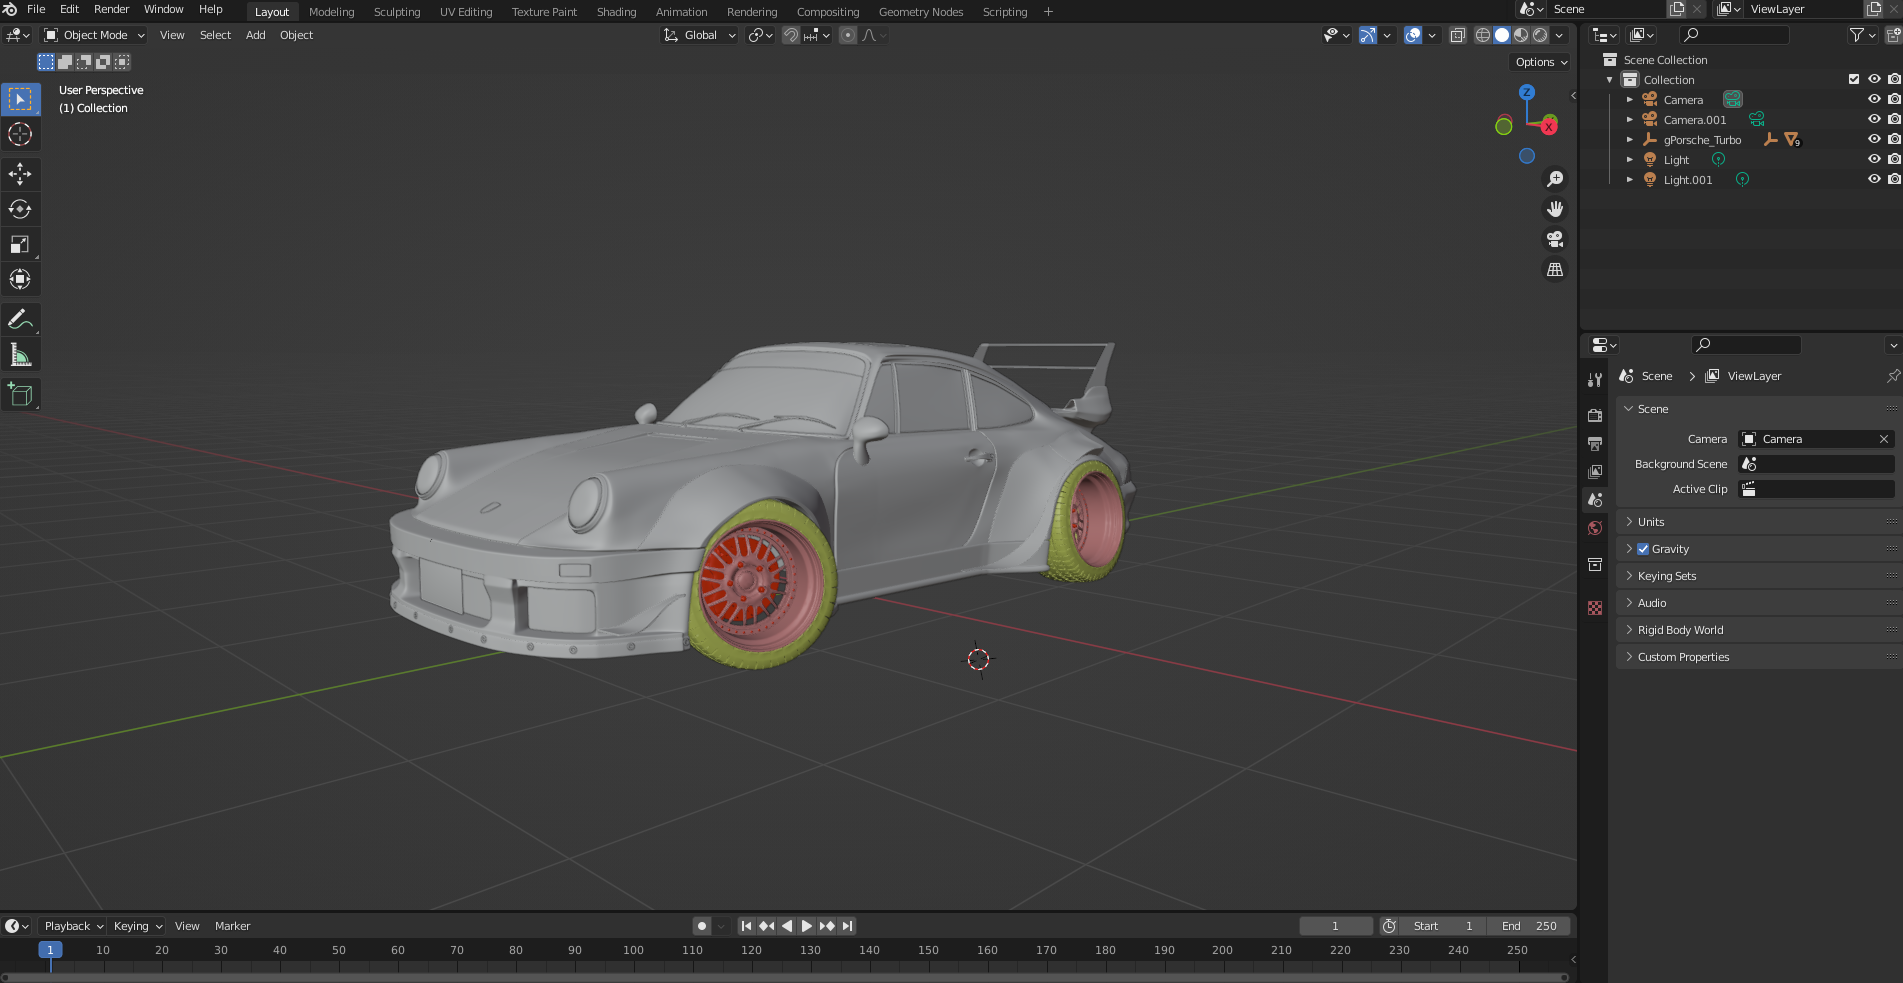Open the Add menu in viewport header
Viewport: 1903px width, 983px height.
(x=256, y=35)
